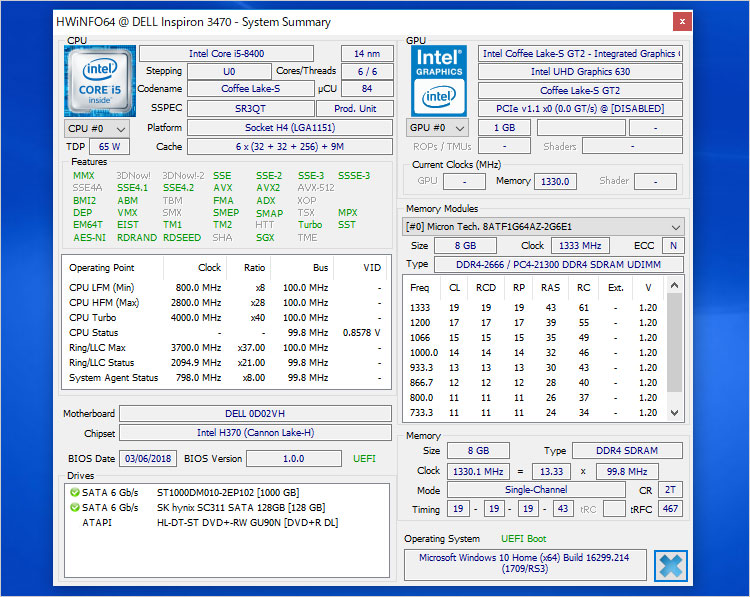Click the 14 nm process field
Image resolution: width=750 pixels, height=597 pixels.
(367, 54)
